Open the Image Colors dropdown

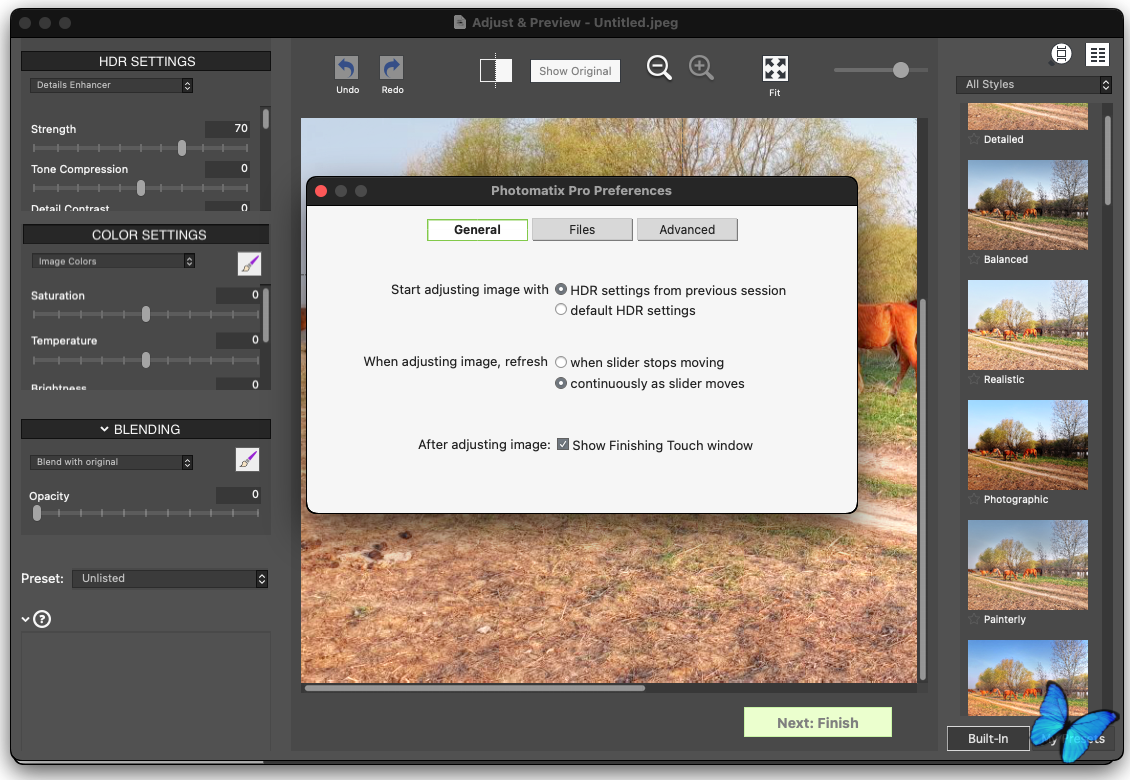tap(113, 261)
